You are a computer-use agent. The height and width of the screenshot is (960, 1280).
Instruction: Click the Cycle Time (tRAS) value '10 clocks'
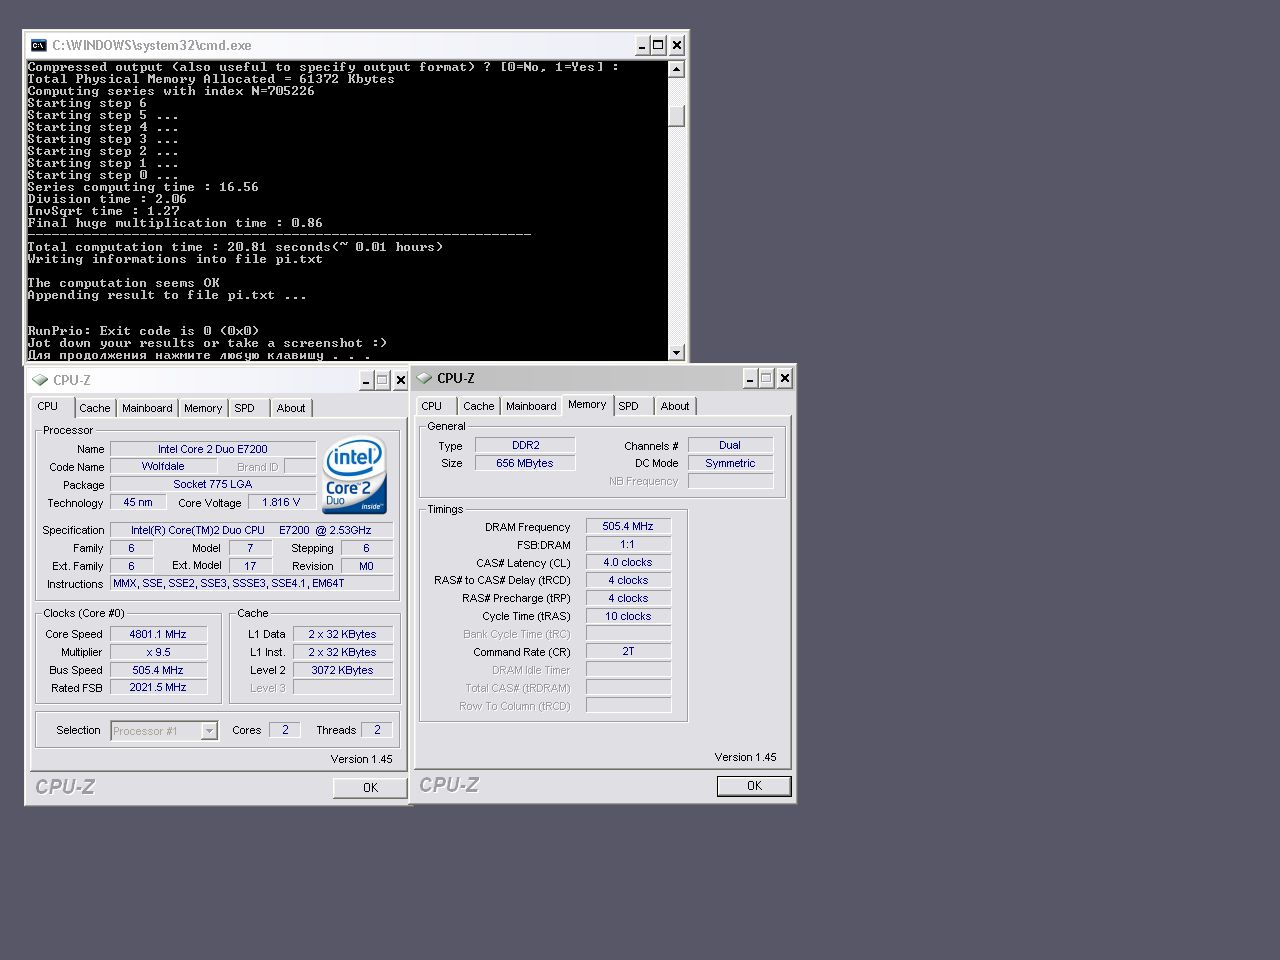(x=628, y=616)
